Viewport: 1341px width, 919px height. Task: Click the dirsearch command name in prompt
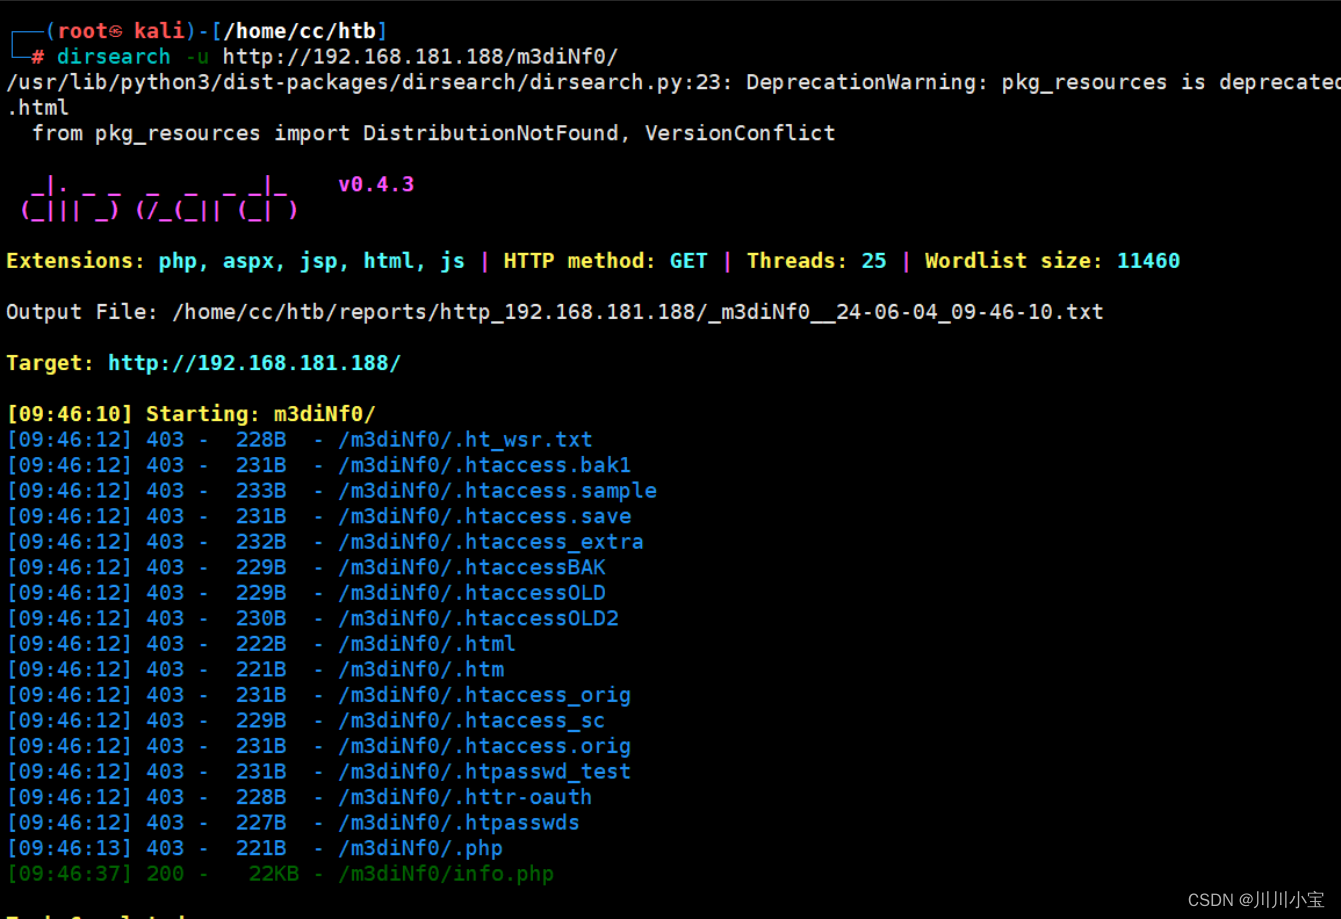(x=113, y=57)
